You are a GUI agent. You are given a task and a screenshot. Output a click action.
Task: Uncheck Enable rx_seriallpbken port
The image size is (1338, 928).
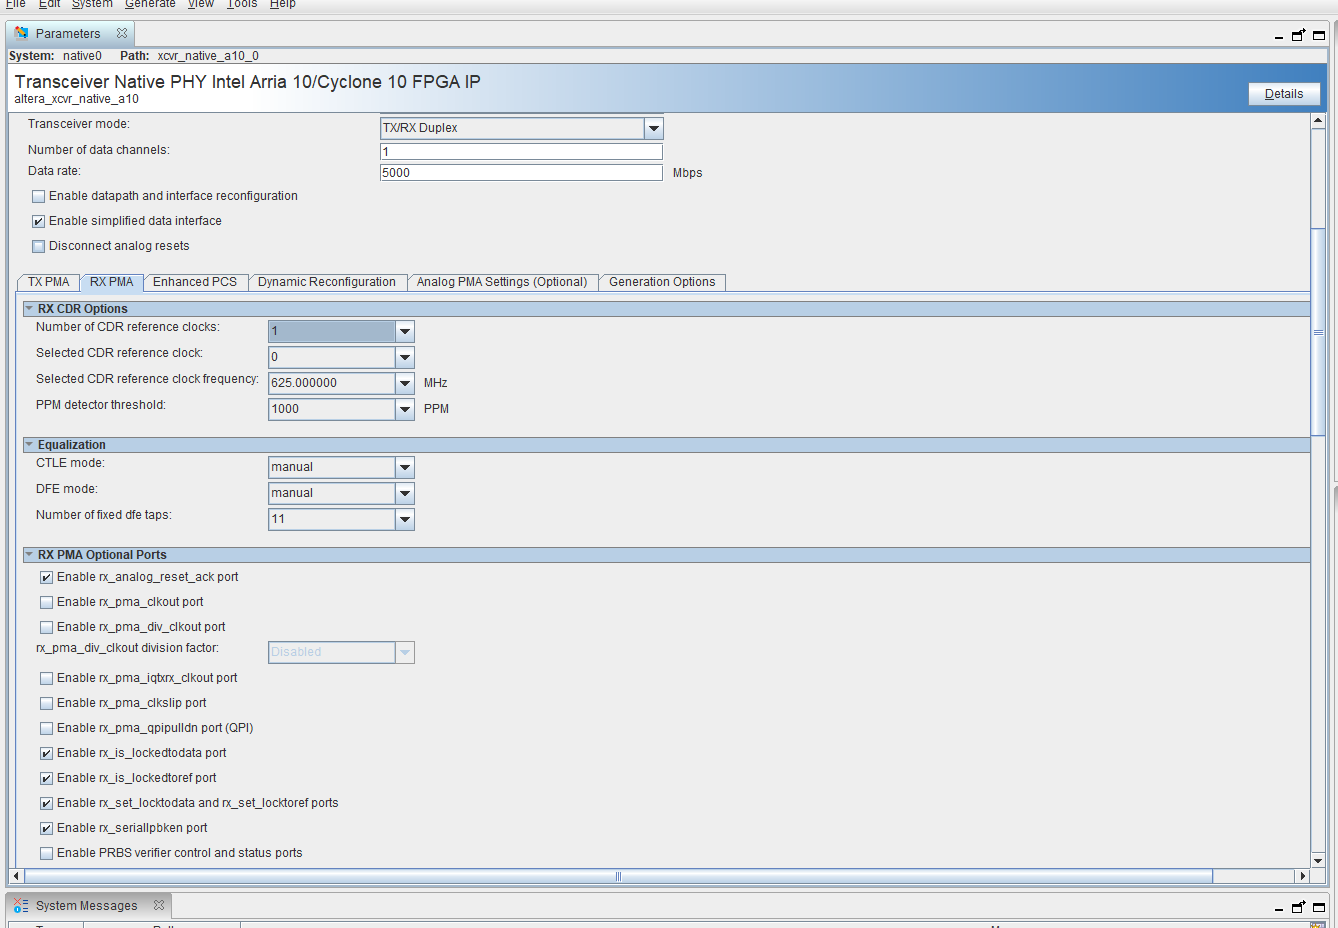(47, 829)
